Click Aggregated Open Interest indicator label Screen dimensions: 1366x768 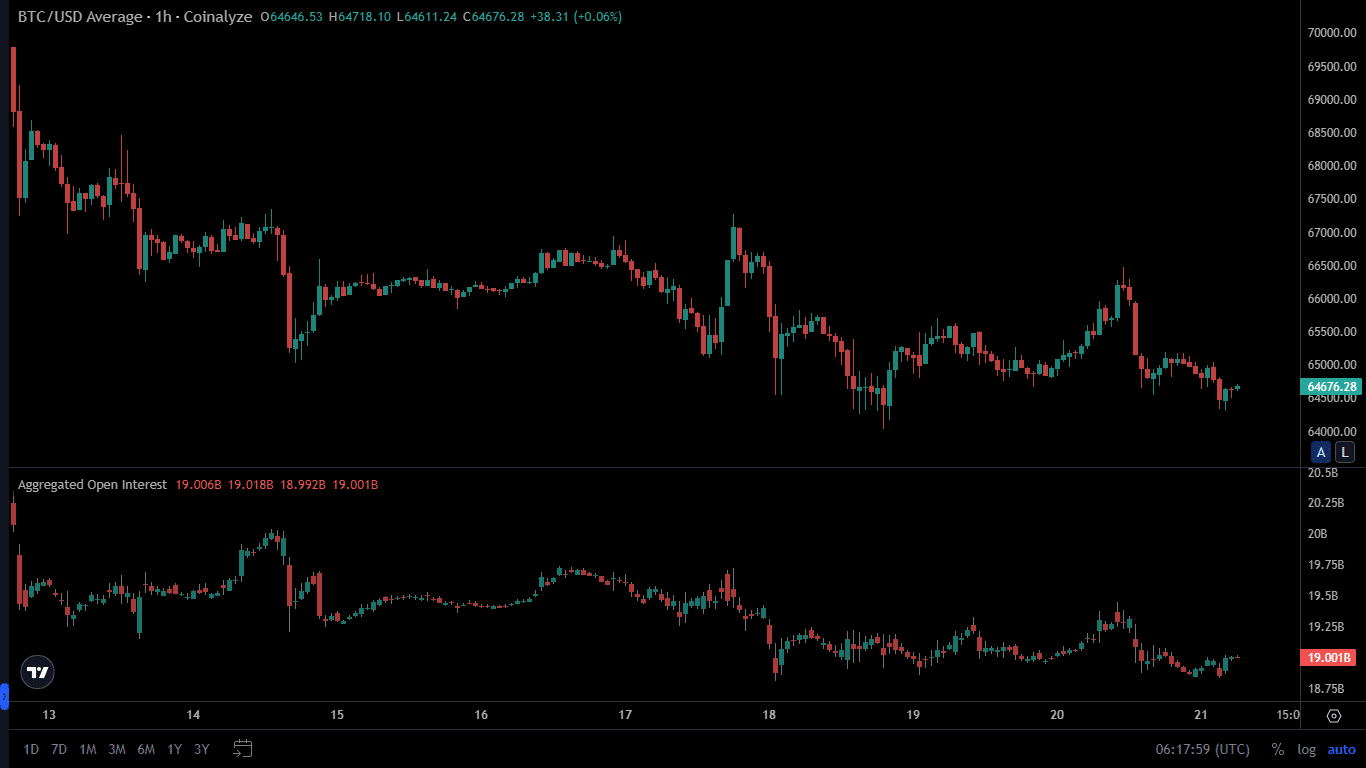pyautogui.click(x=92, y=484)
